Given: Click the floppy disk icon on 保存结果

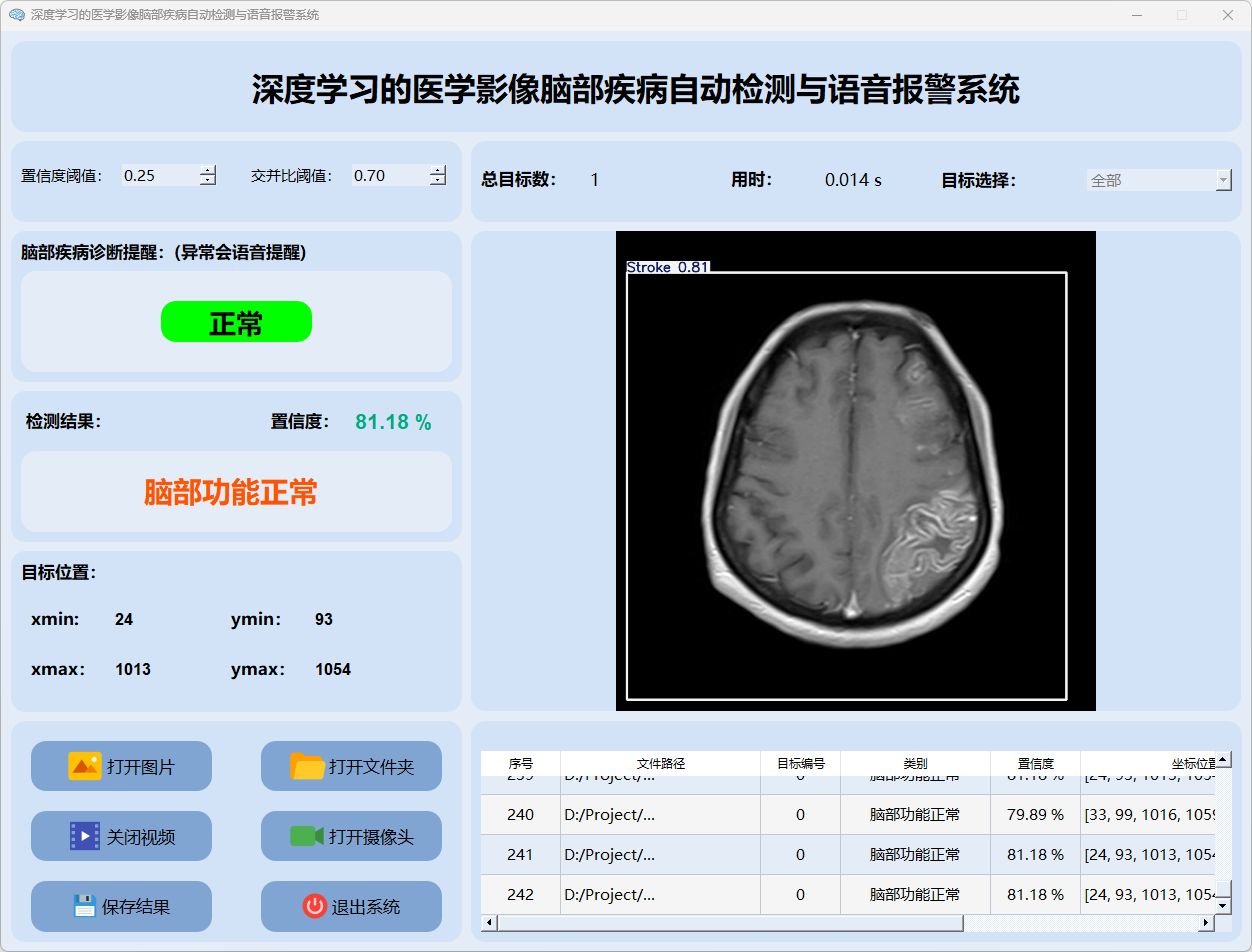Looking at the screenshot, I should [85, 906].
